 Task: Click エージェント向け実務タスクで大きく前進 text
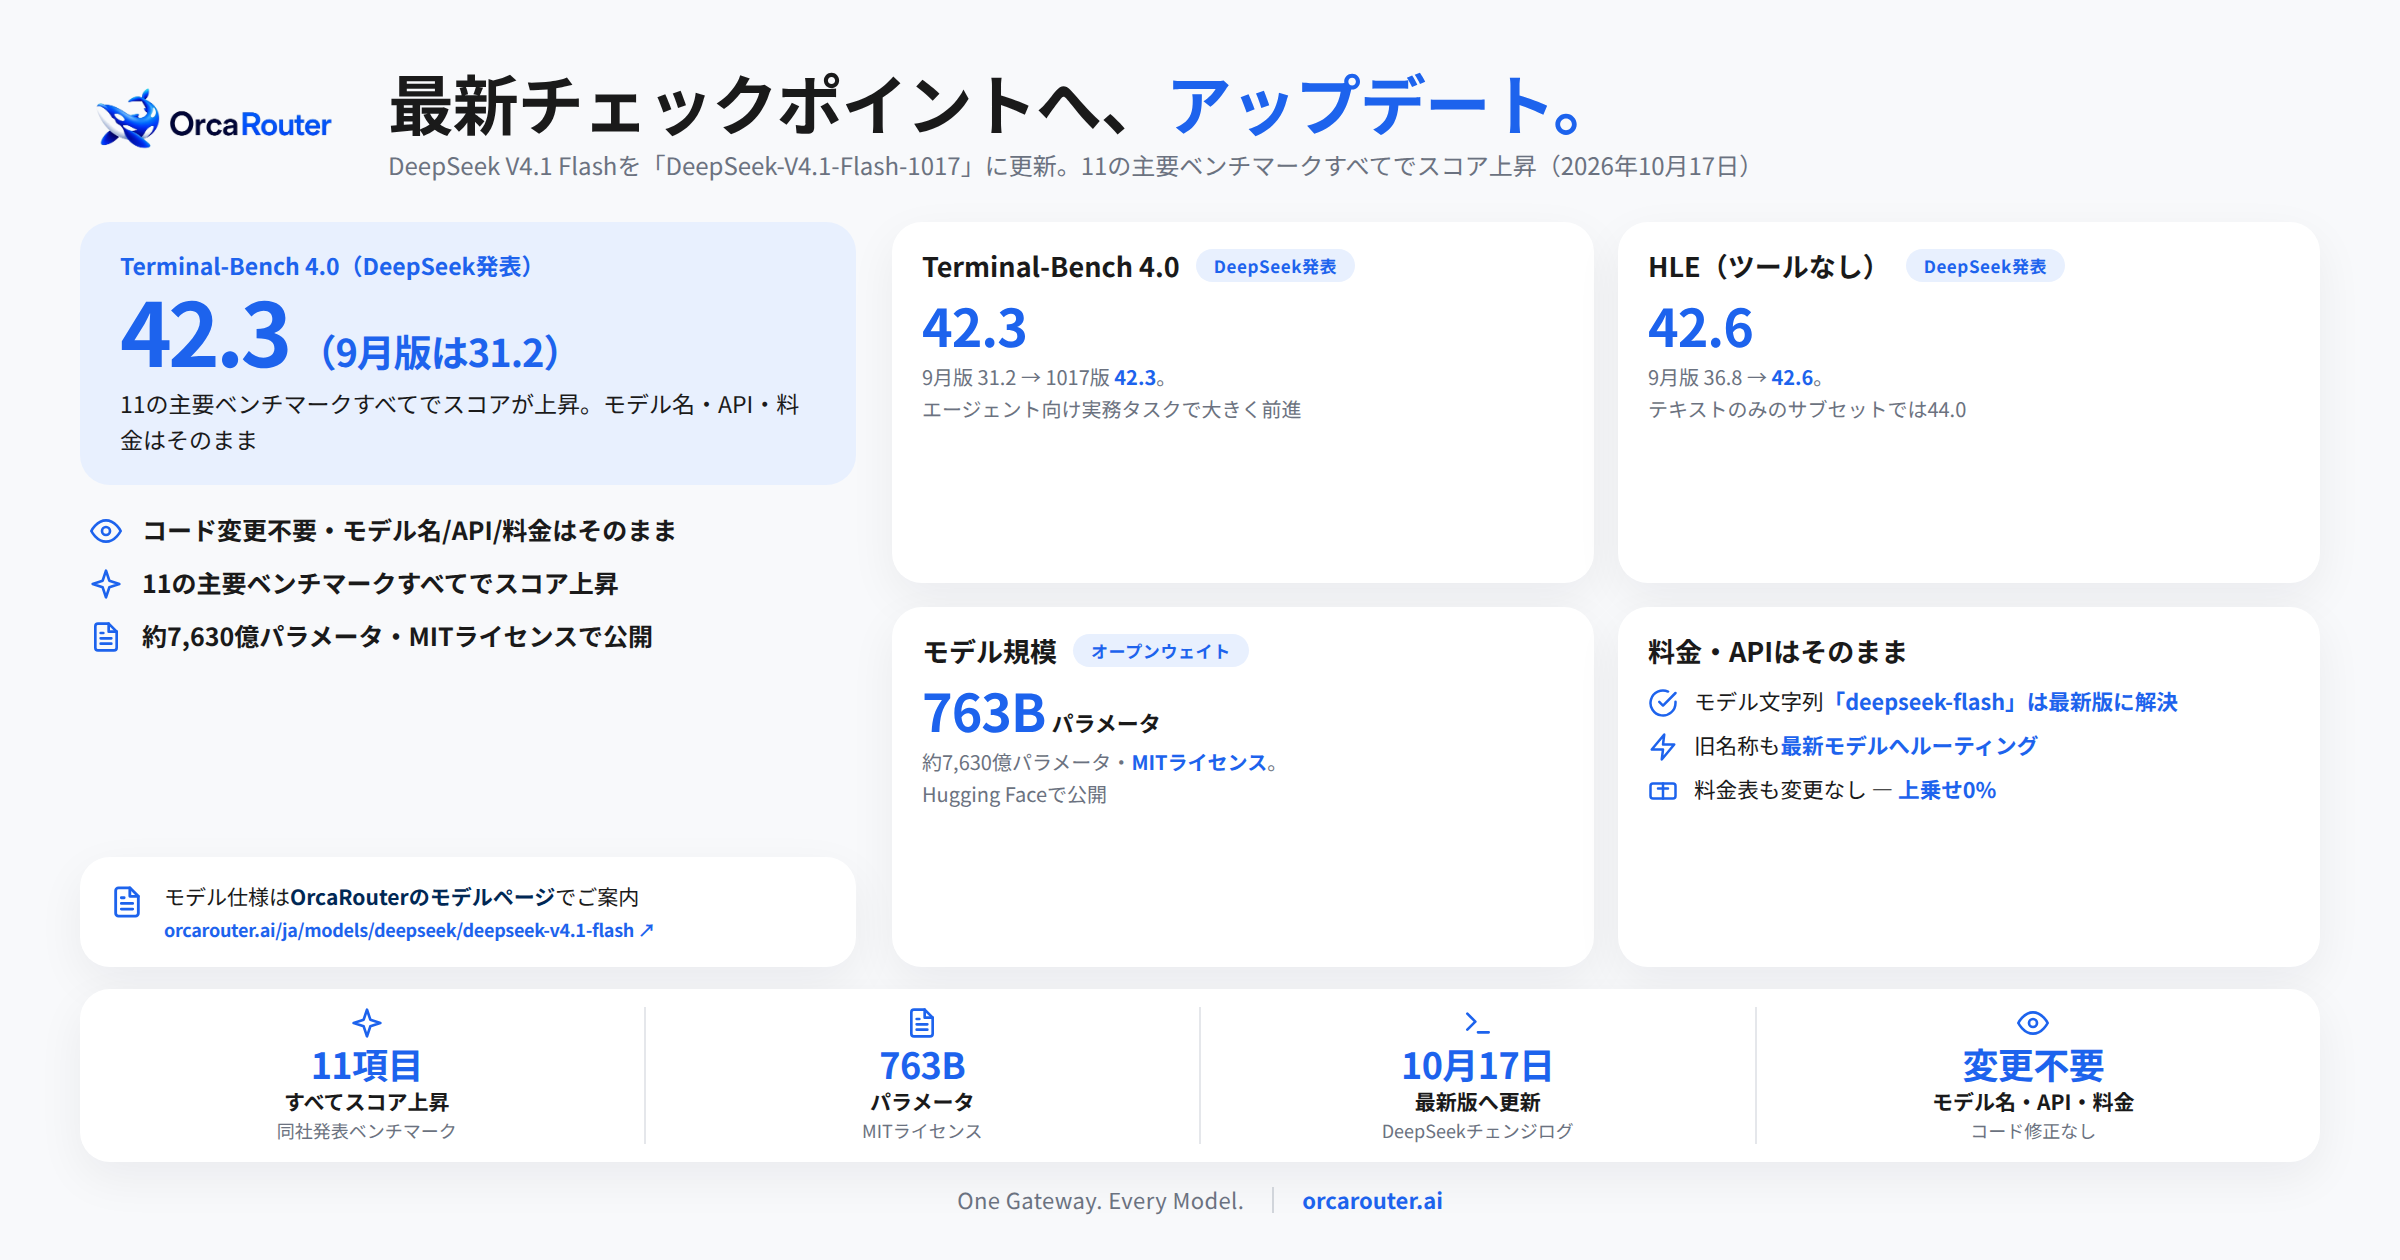pos(1111,410)
